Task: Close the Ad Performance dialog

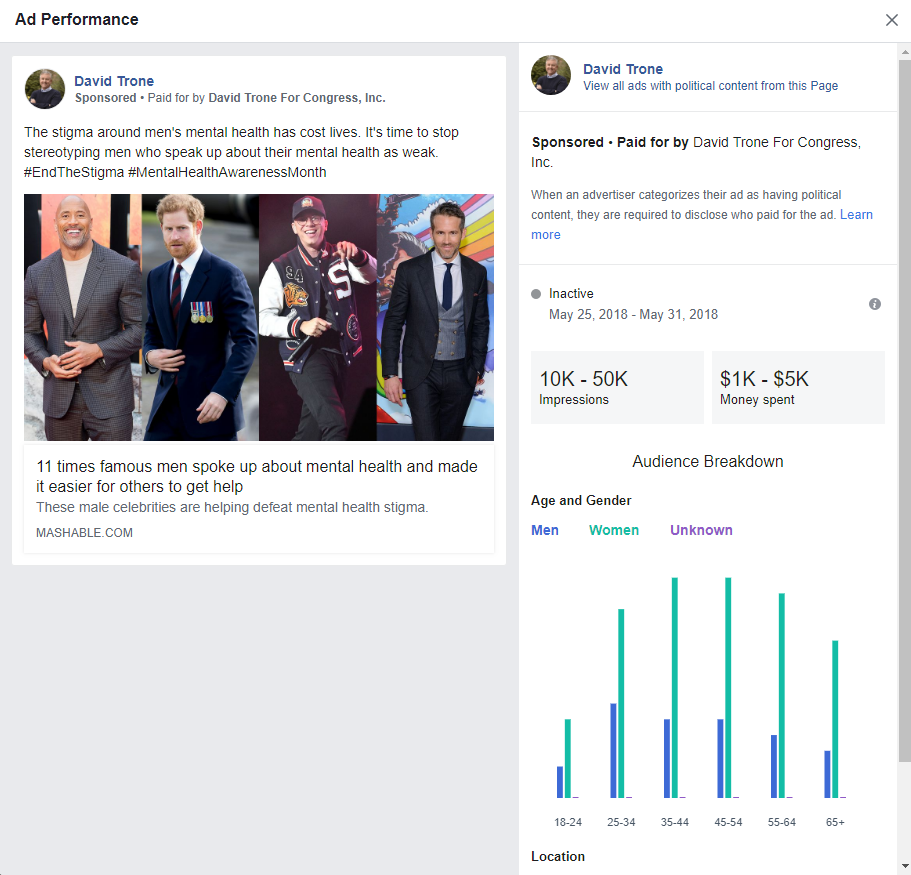Action: (891, 20)
